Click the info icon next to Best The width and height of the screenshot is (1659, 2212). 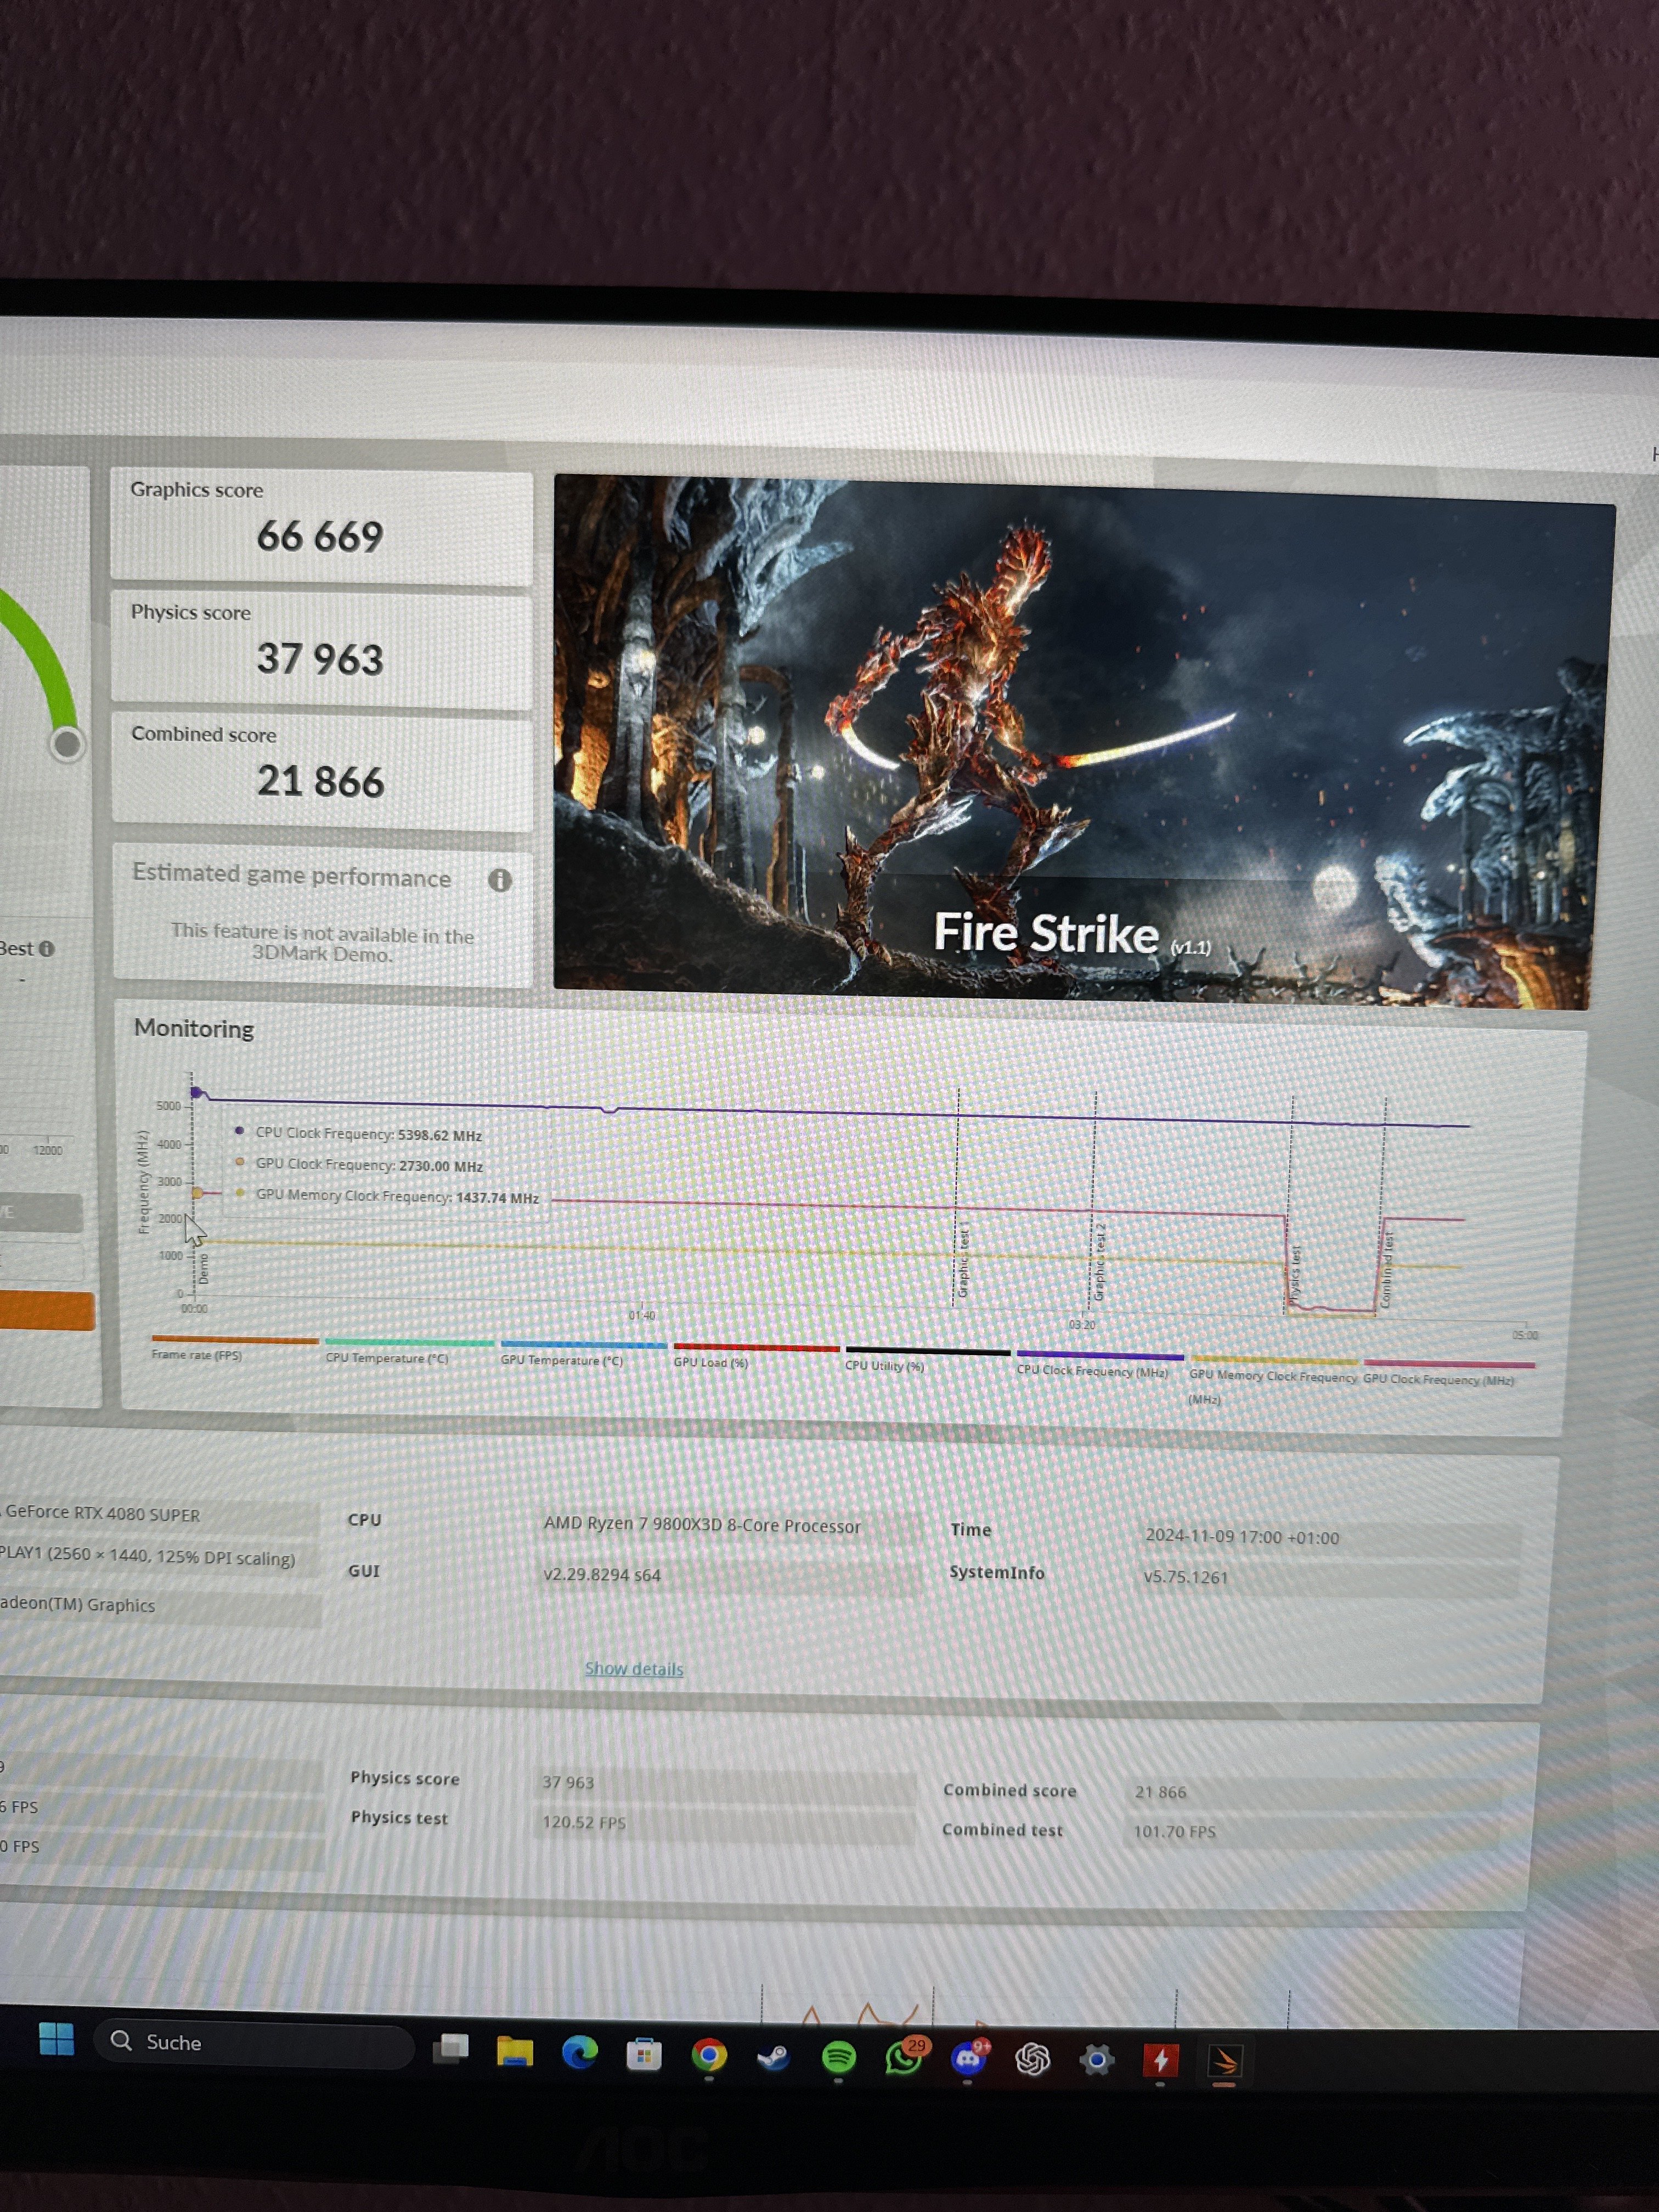(46, 948)
